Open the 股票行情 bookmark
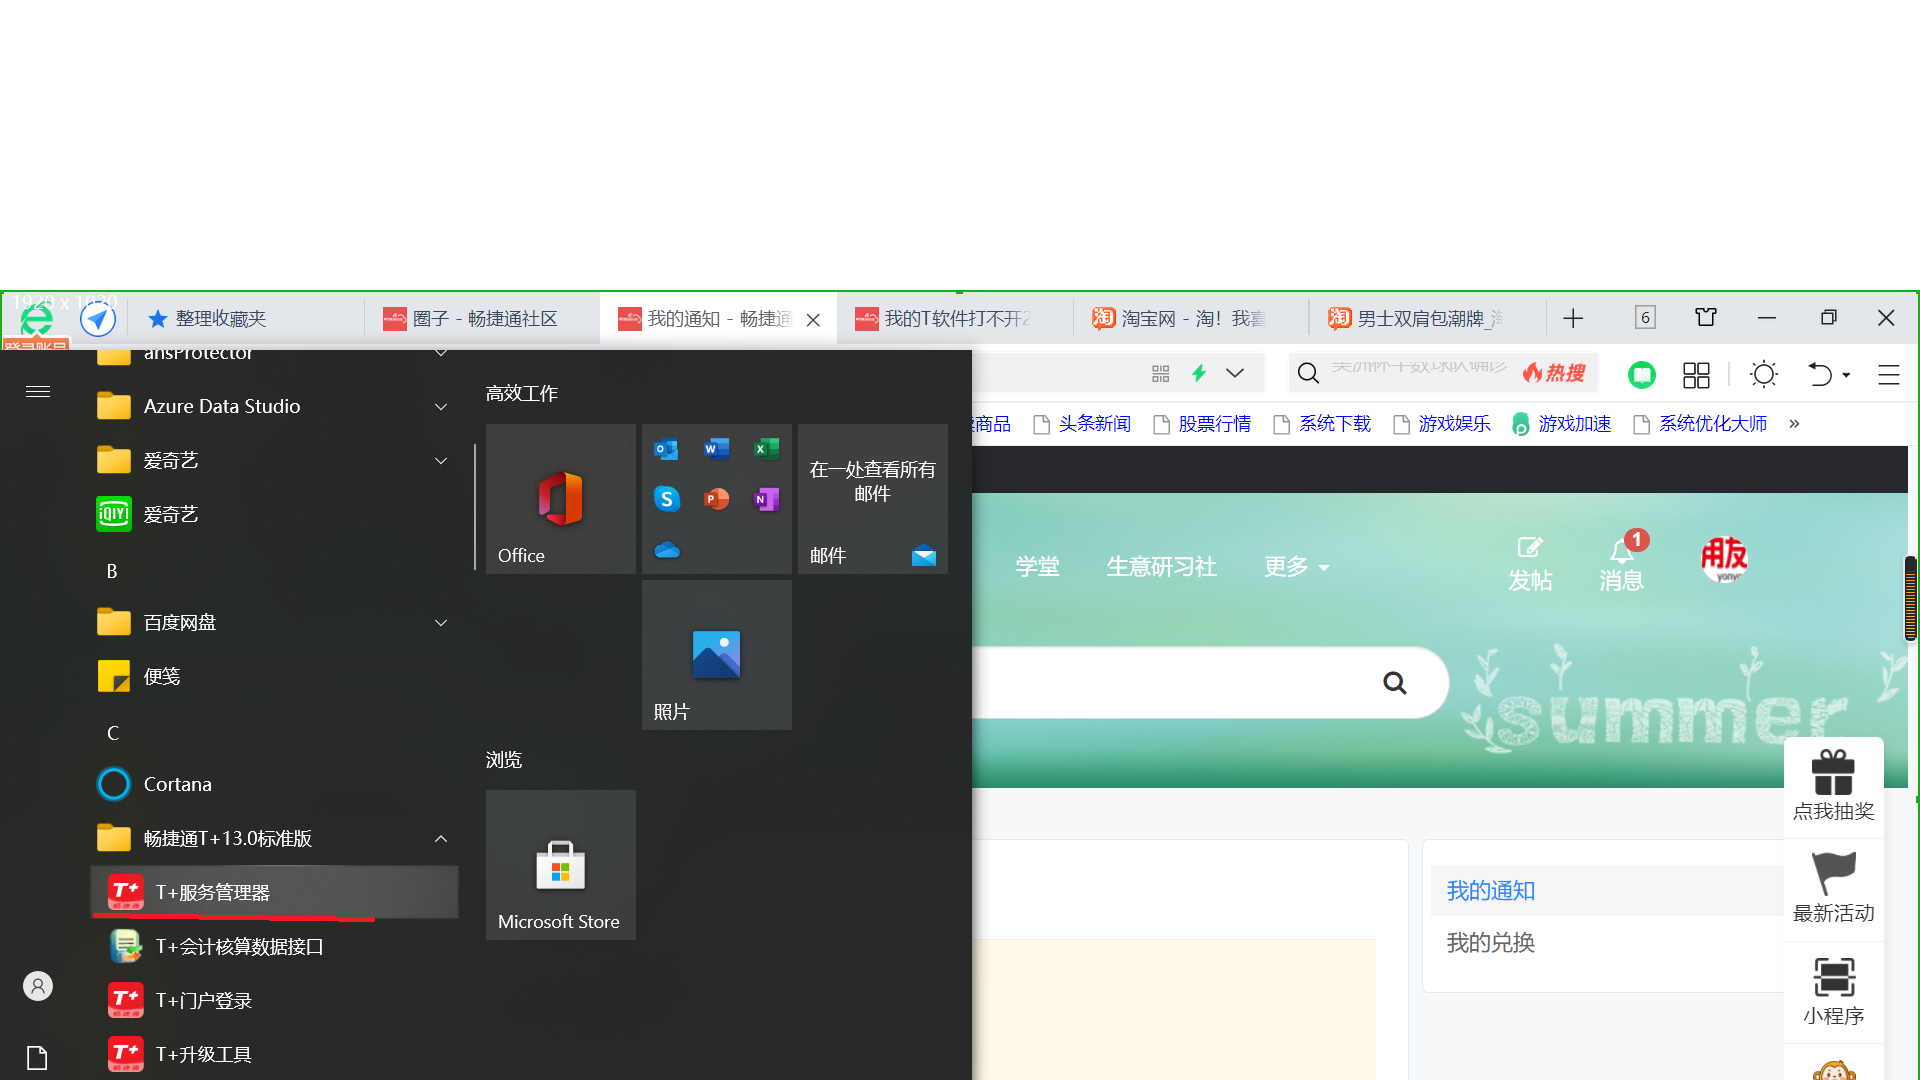This screenshot has height=1080, width=1920. [1203, 424]
